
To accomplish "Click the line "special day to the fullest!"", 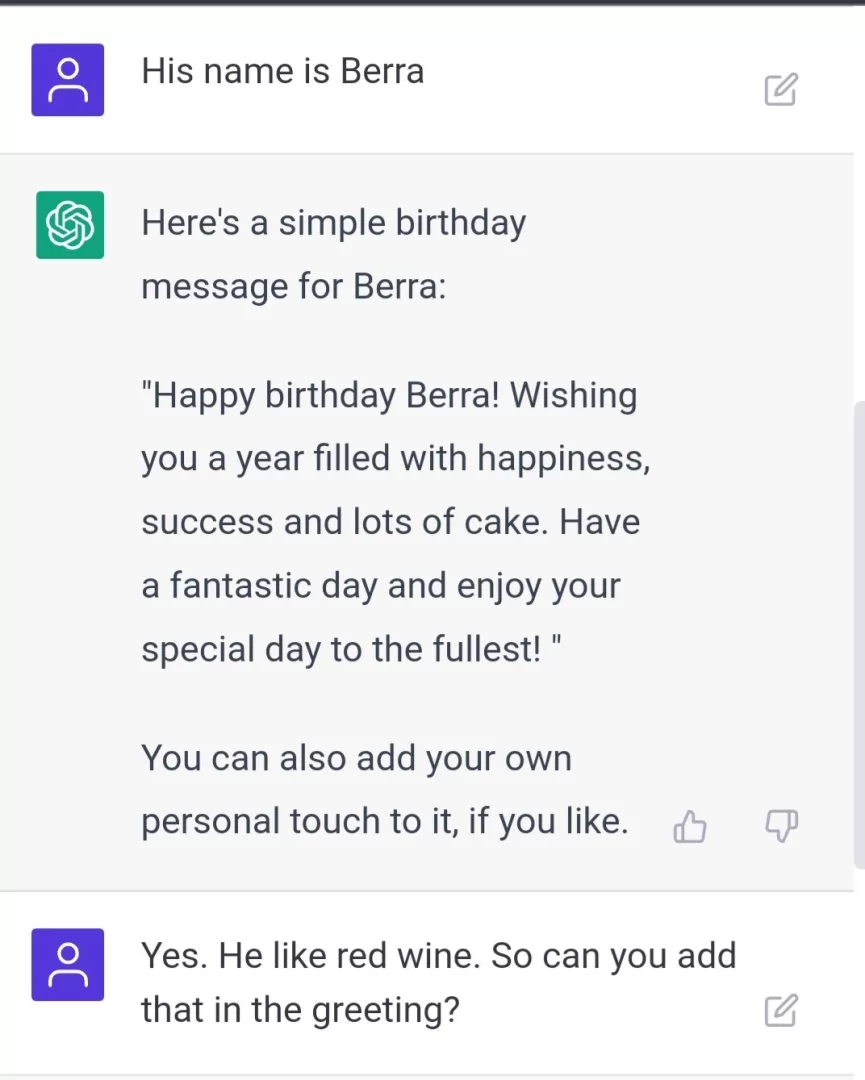I will 340,649.
